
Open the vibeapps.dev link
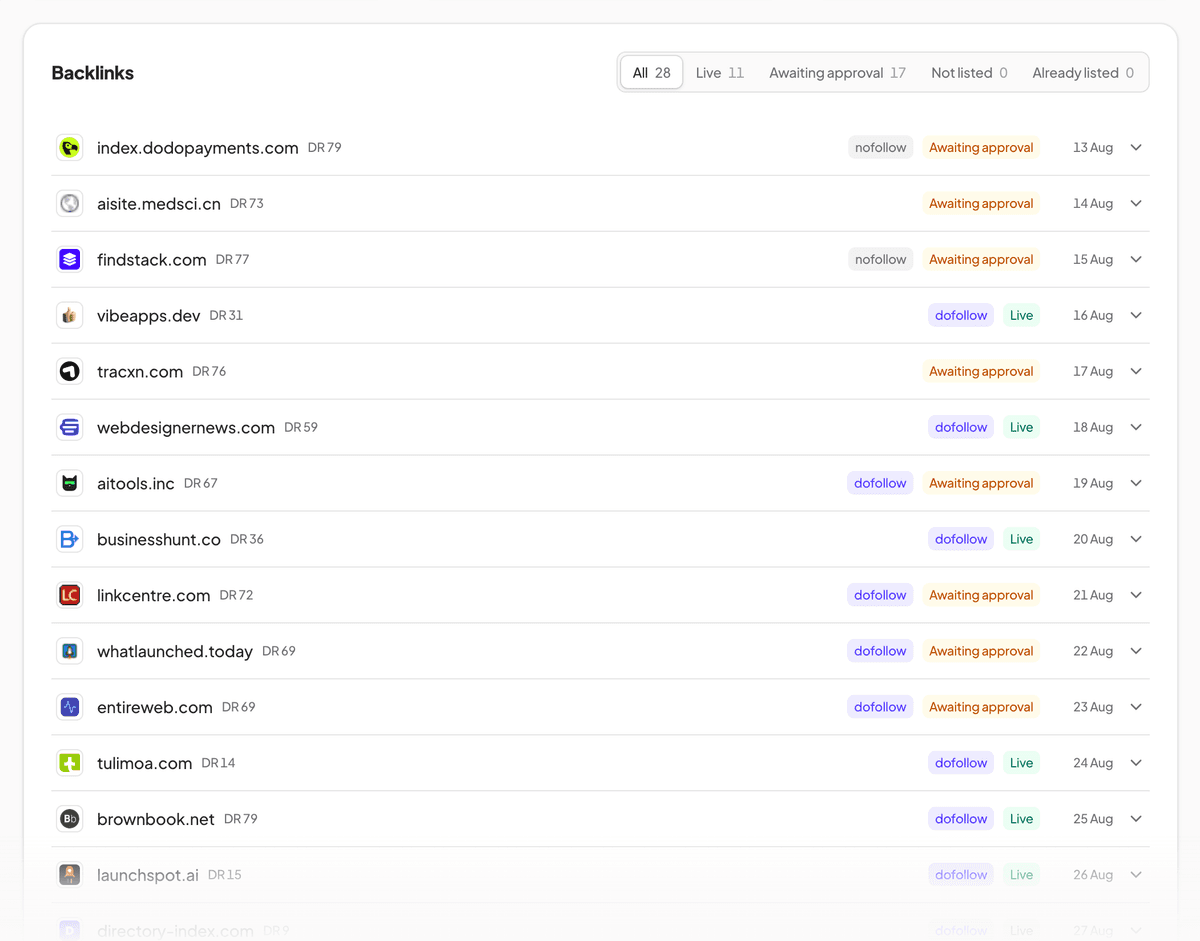149,316
